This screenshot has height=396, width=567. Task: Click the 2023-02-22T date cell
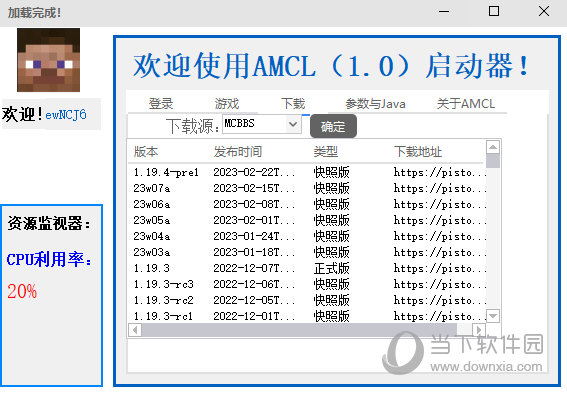pos(253,173)
